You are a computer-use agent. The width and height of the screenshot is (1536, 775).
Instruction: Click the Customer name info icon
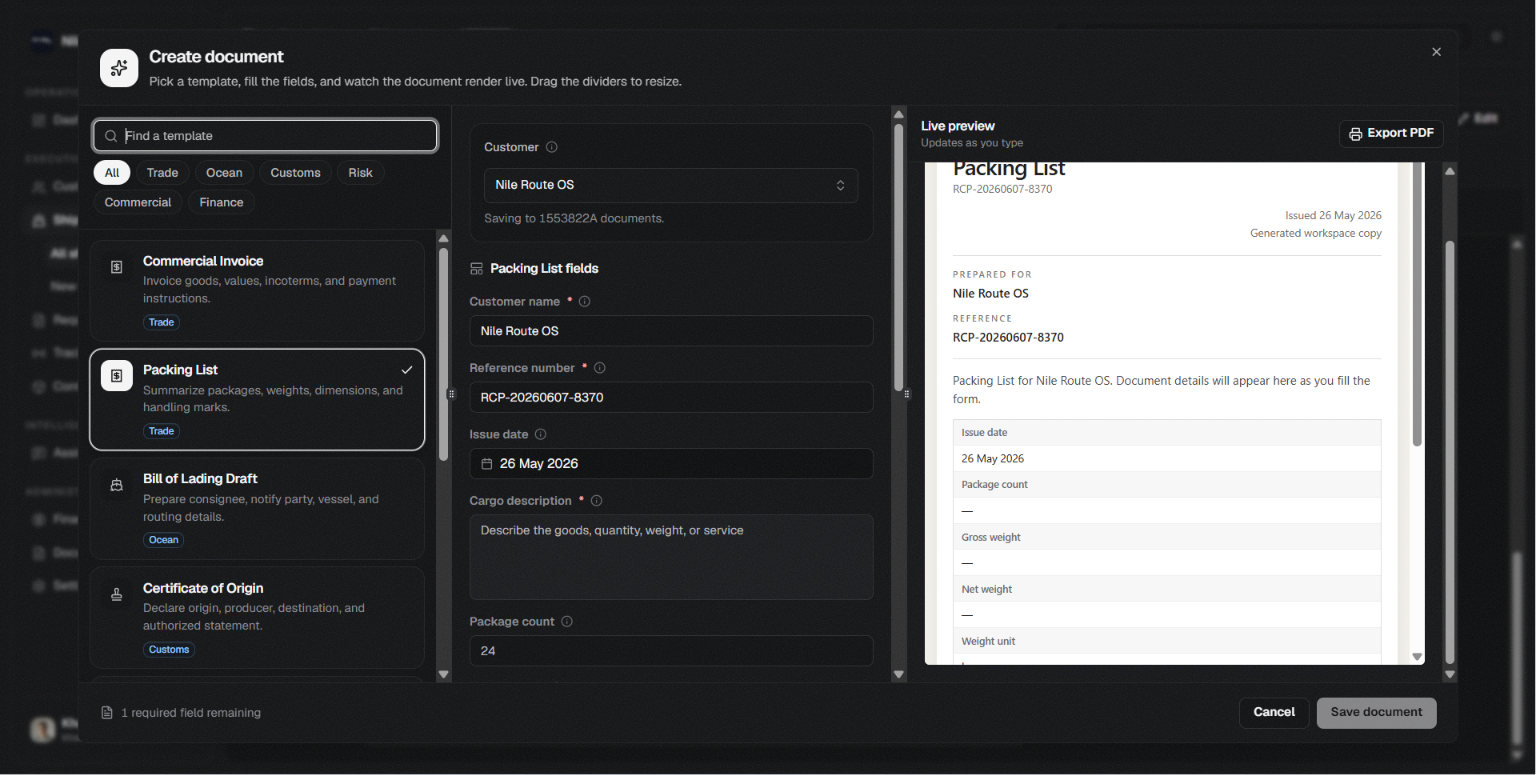tap(585, 301)
